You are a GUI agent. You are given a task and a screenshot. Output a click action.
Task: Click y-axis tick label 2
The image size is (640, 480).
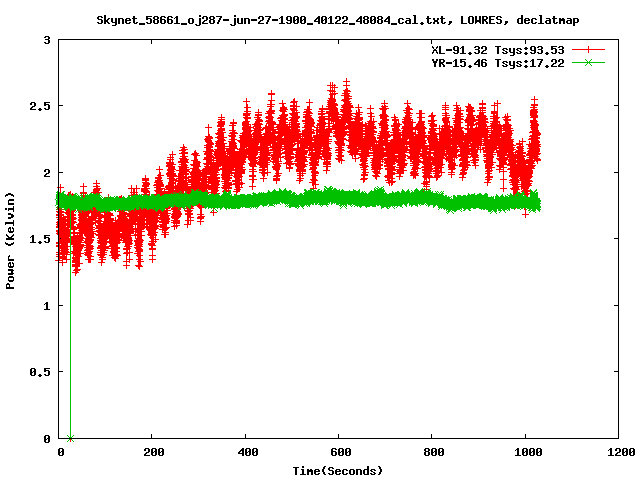(47, 173)
